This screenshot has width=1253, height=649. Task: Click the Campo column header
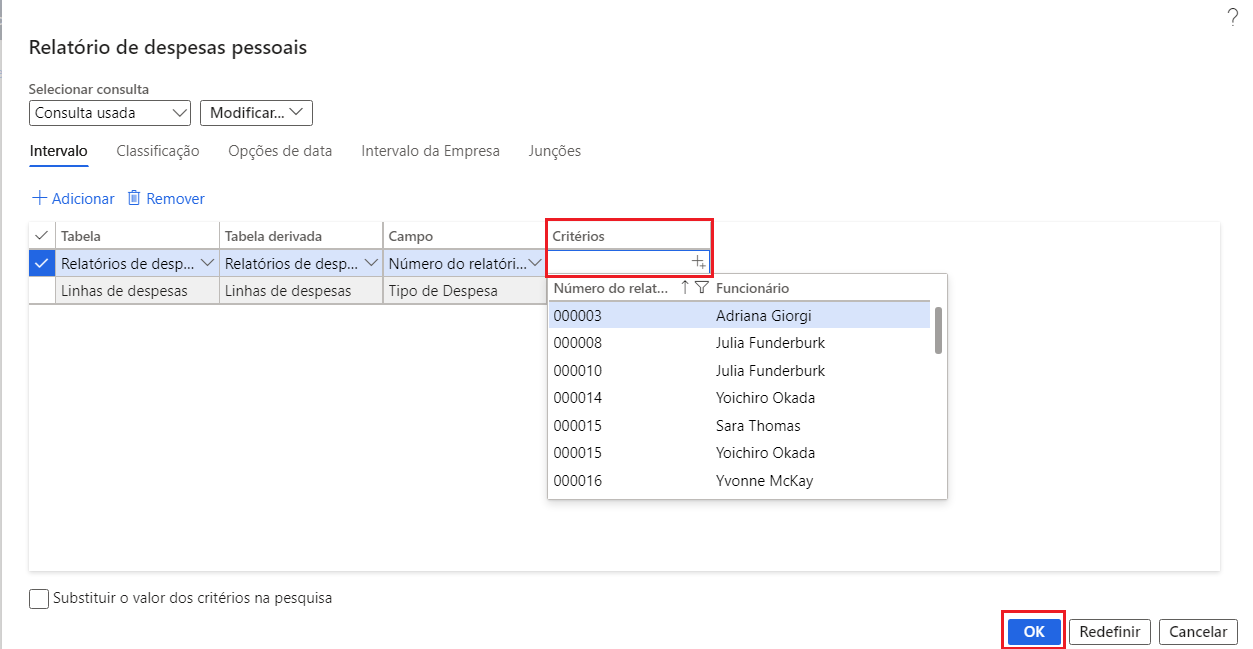(465, 236)
